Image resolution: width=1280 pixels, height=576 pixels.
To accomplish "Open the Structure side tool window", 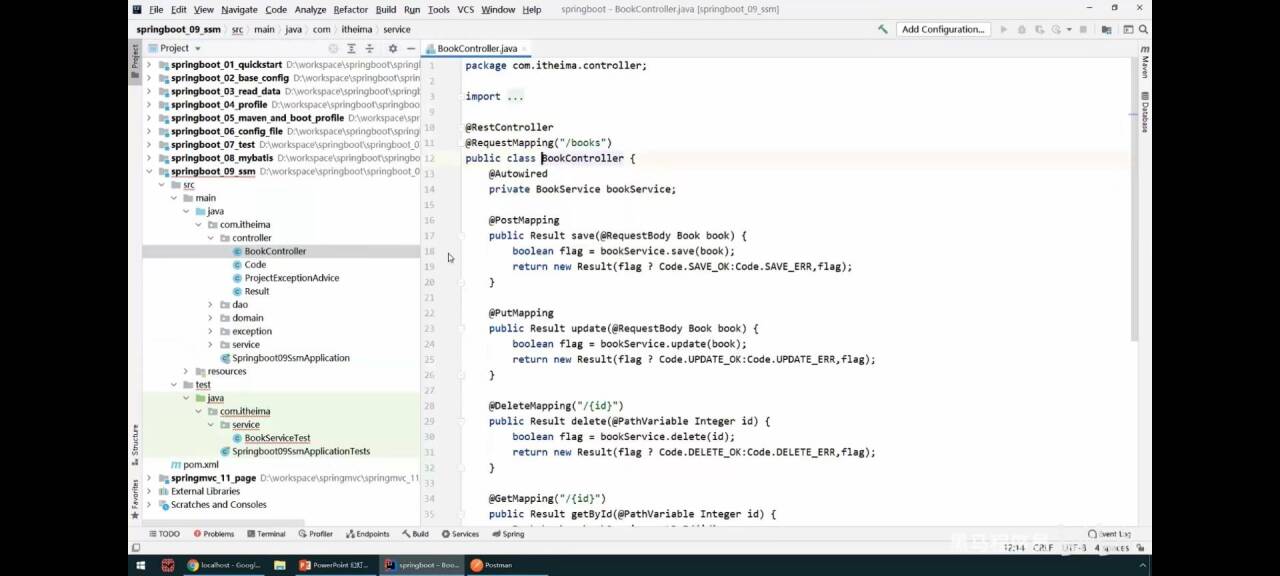I will point(135,446).
